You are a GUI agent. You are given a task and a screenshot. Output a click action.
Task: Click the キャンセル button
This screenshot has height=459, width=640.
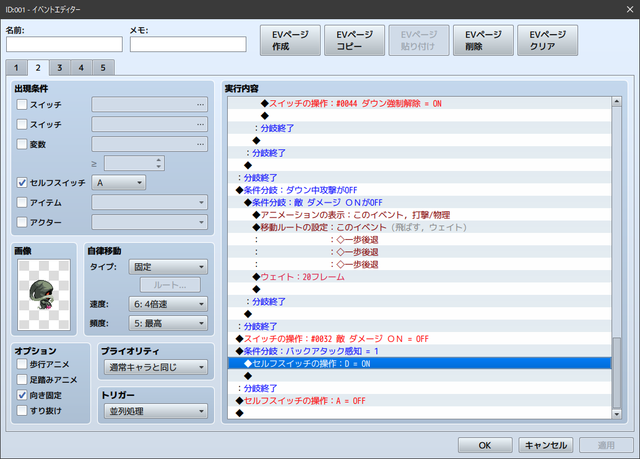(546, 445)
